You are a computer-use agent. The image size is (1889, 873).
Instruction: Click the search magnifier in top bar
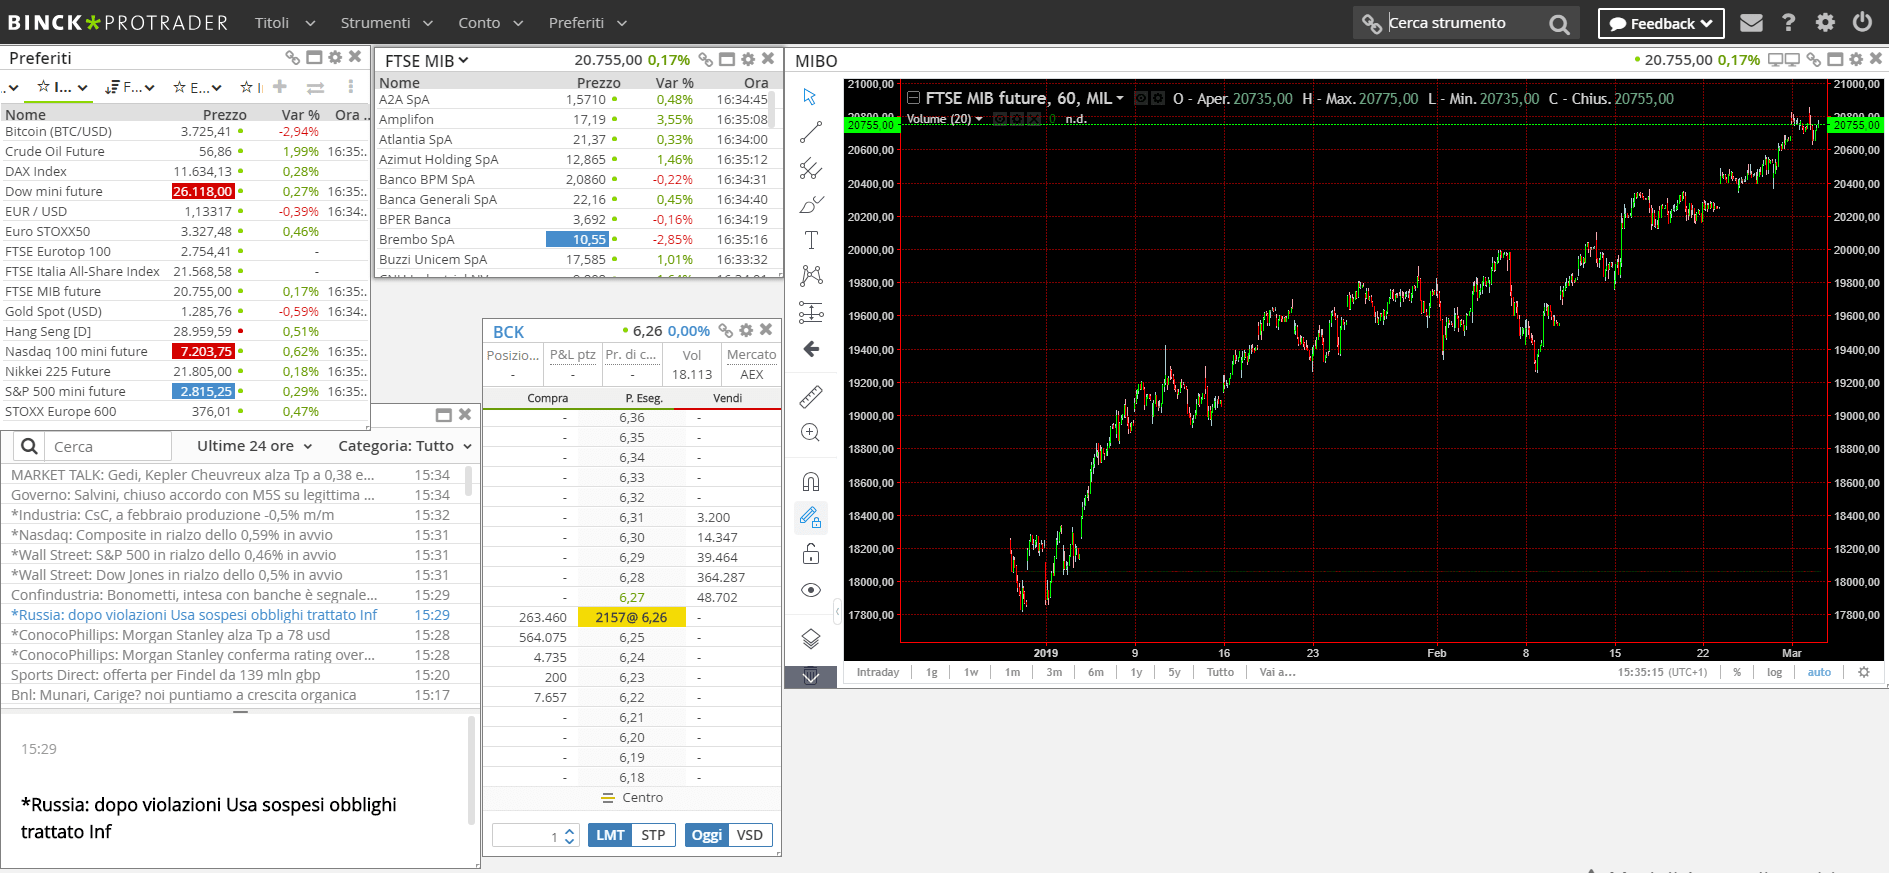[1559, 24]
